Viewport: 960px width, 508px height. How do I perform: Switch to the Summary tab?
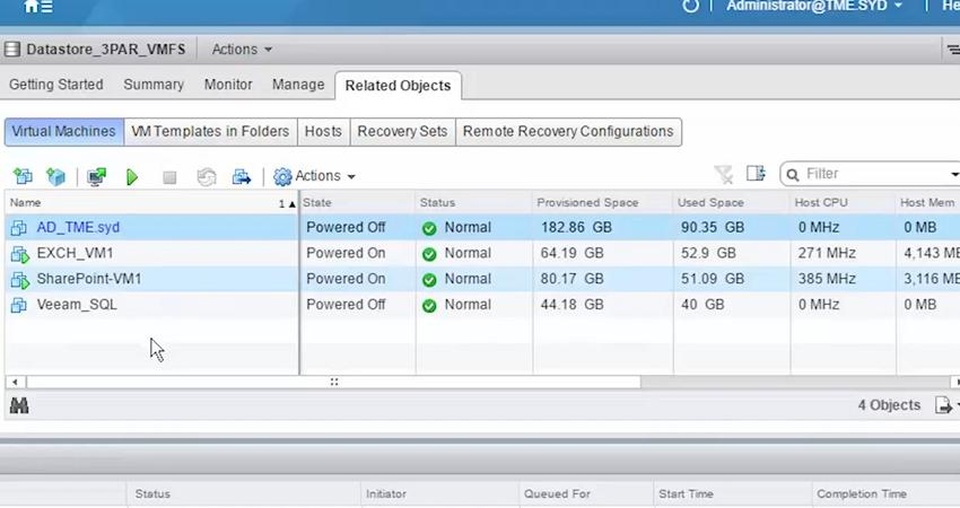click(153, 85)
